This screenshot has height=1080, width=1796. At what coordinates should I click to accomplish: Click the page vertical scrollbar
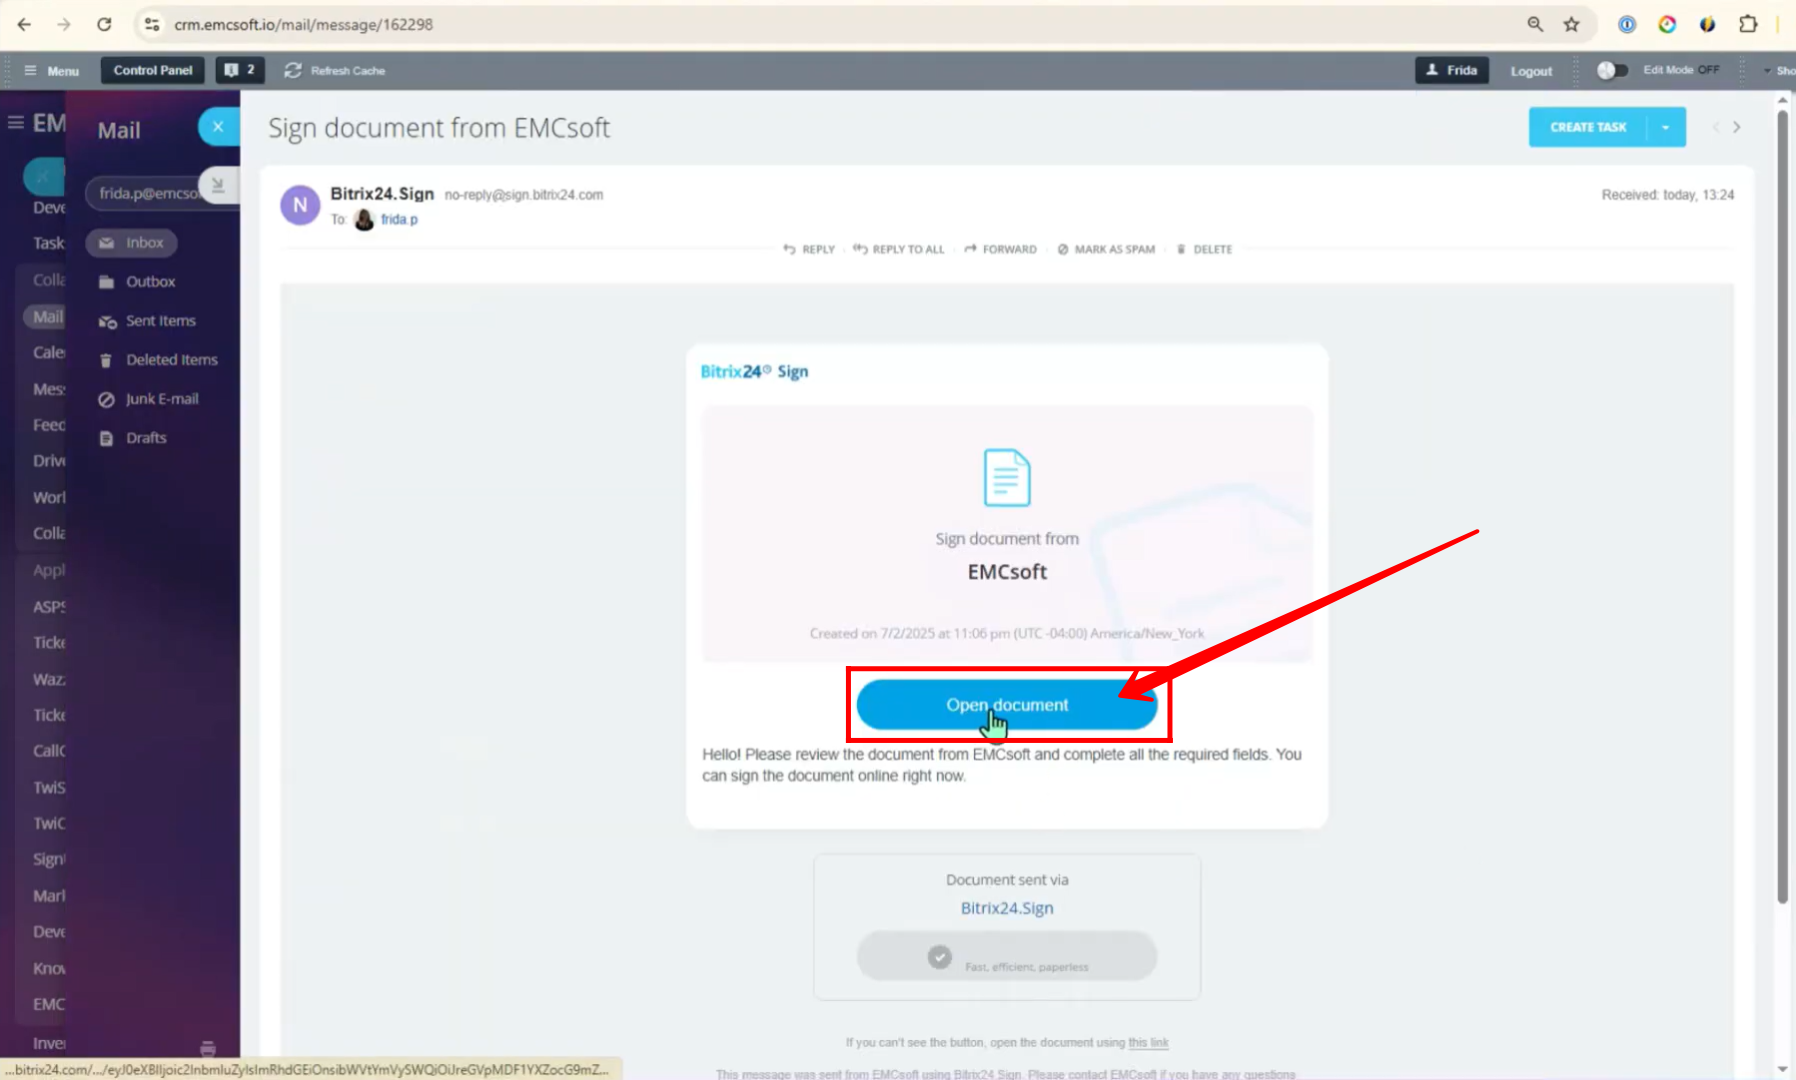(x=1782, y=506)
